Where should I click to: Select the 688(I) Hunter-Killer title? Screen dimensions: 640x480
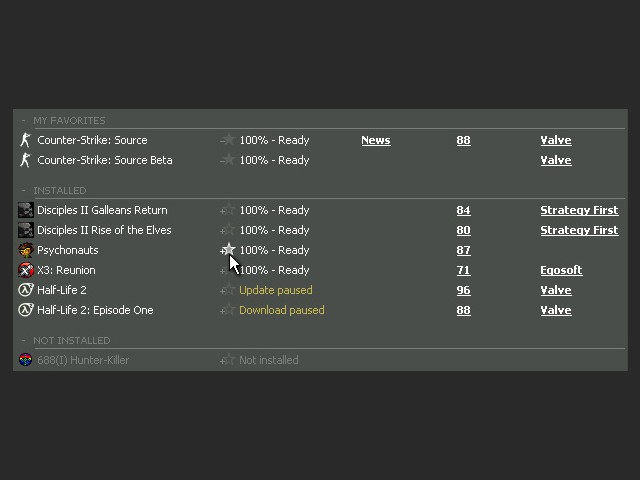coord(83,360)
